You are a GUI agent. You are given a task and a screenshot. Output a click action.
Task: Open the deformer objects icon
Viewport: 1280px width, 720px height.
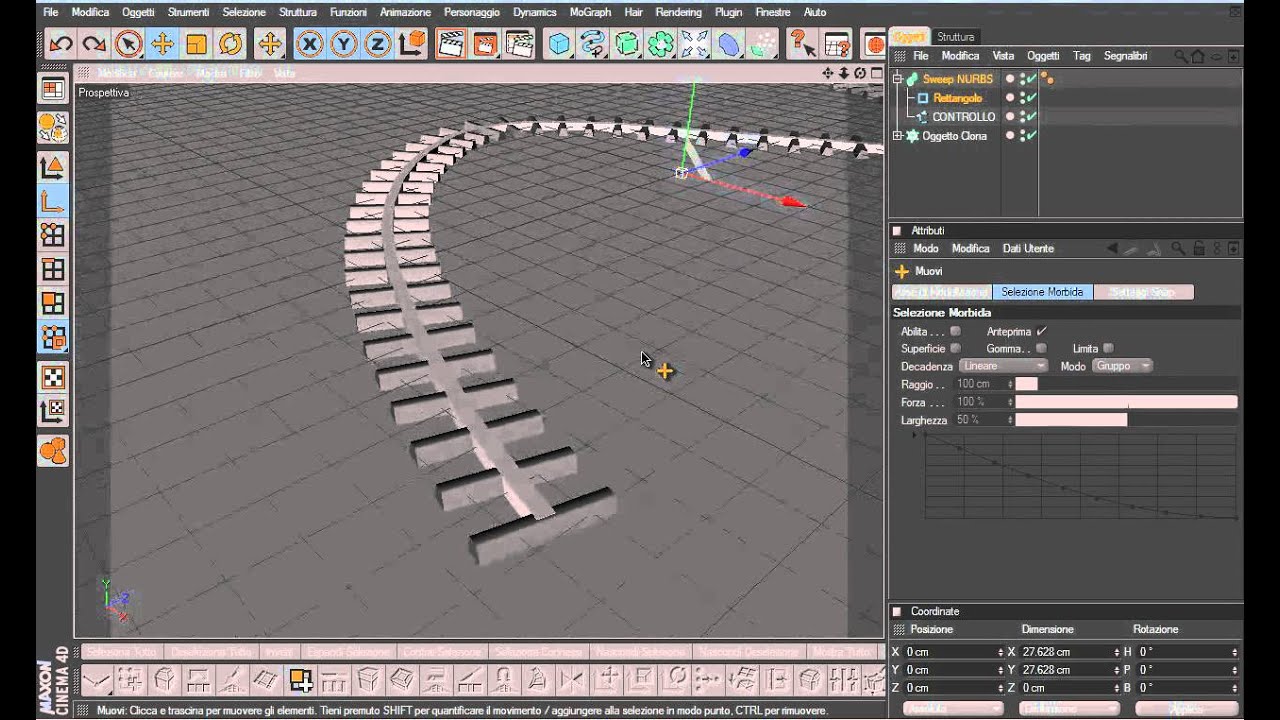click(x=730, y=44)
